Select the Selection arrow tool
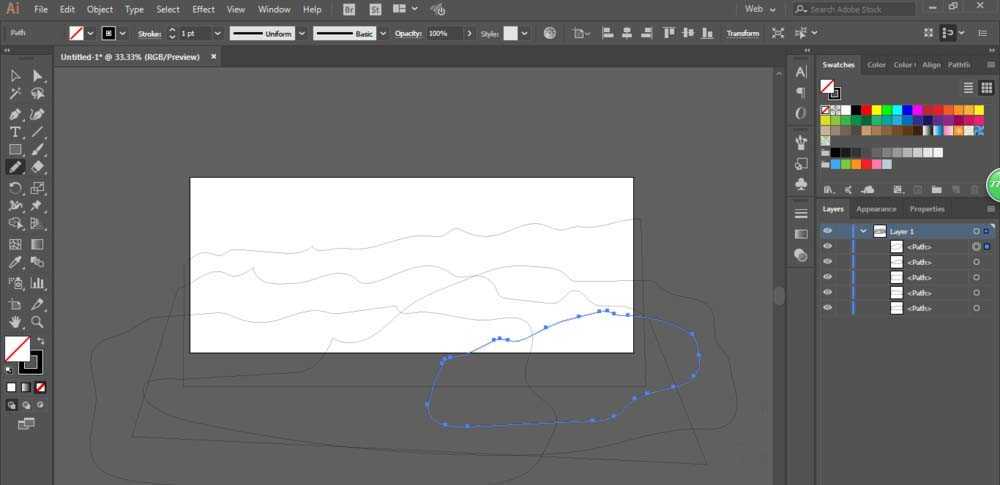 click(x=16, y=76)
